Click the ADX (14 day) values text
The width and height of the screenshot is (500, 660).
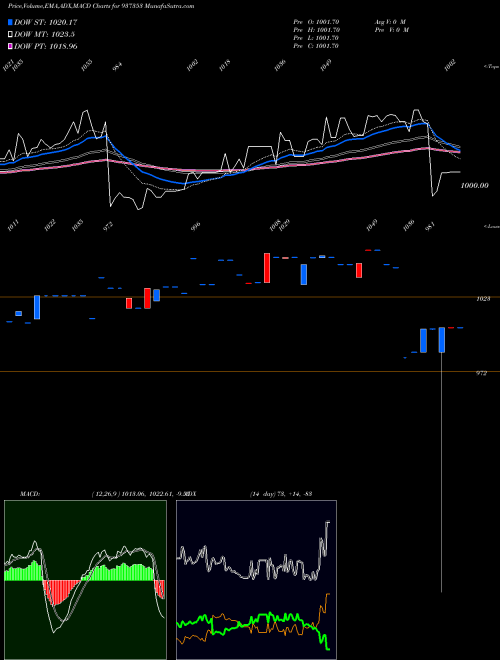(x=280, y=493)
